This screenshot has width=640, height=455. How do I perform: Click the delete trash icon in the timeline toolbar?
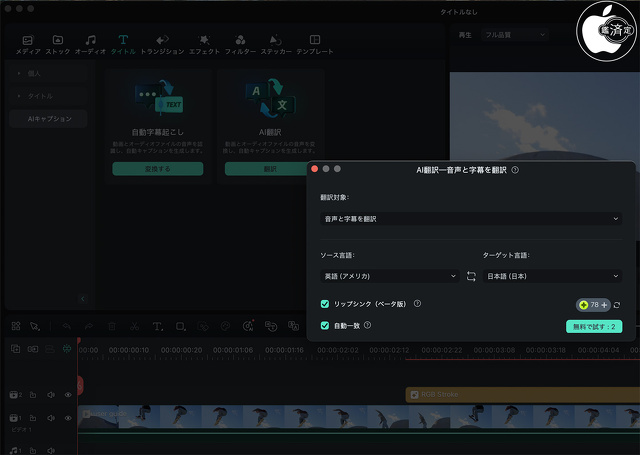coord(111,326)
